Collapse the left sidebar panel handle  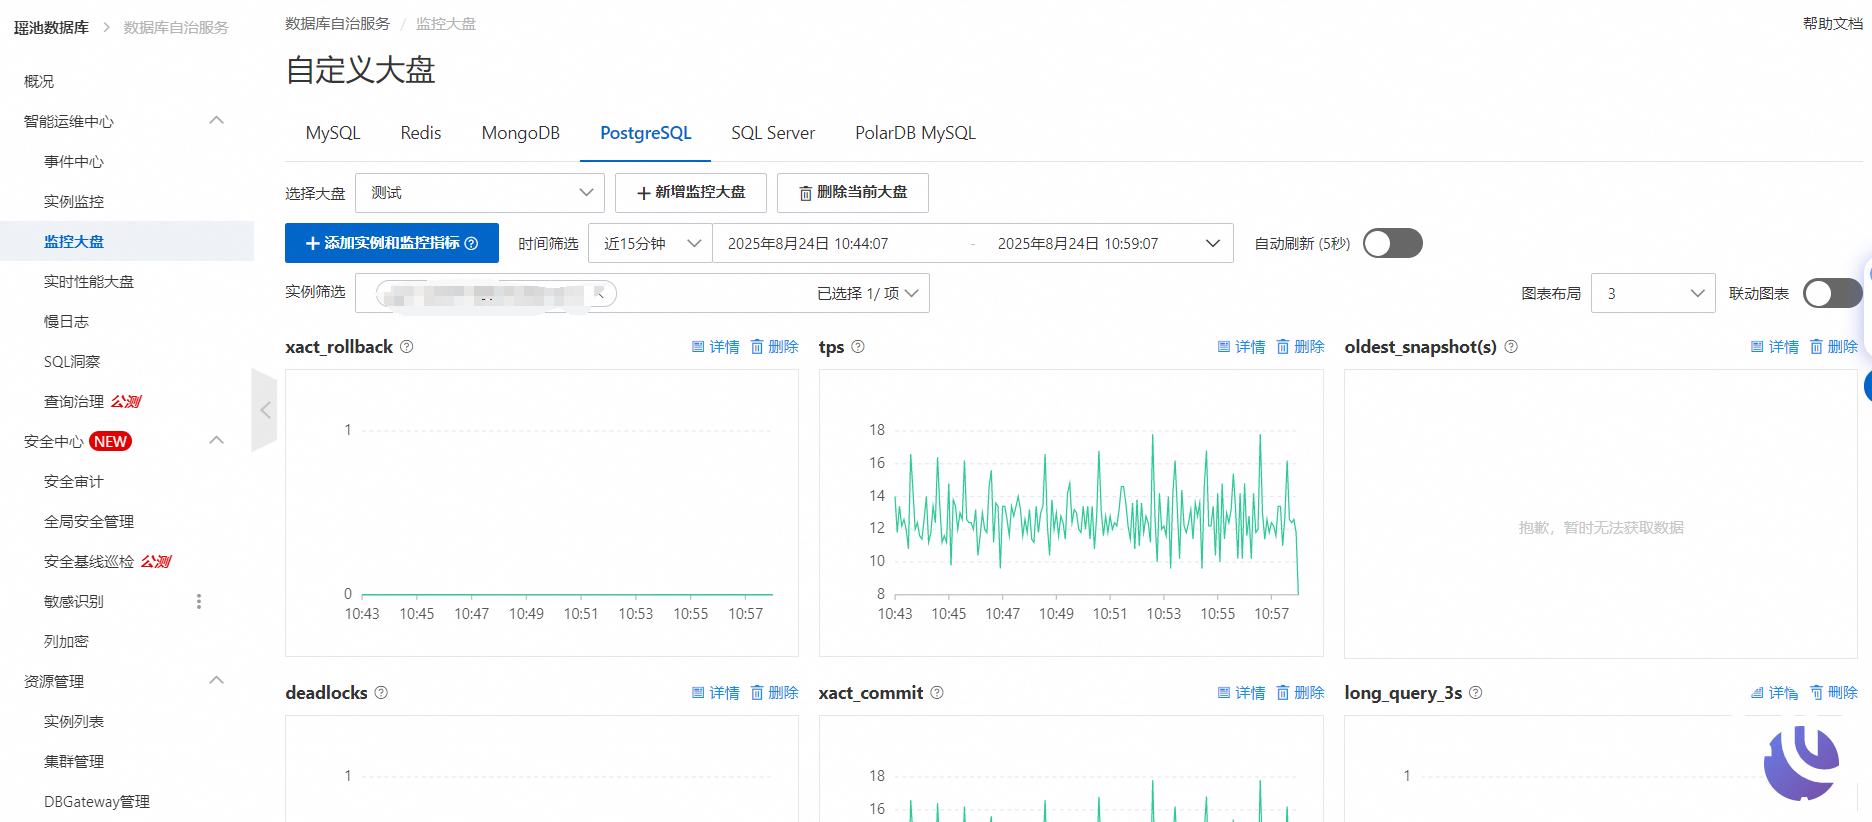(x=265, y=410)
